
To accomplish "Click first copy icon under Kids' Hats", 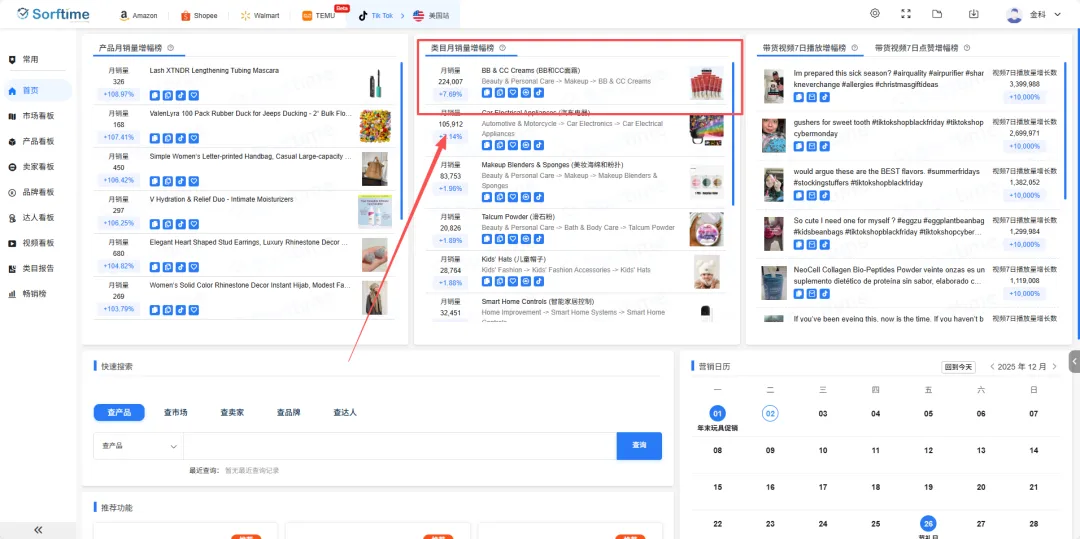I will [486, 282].
